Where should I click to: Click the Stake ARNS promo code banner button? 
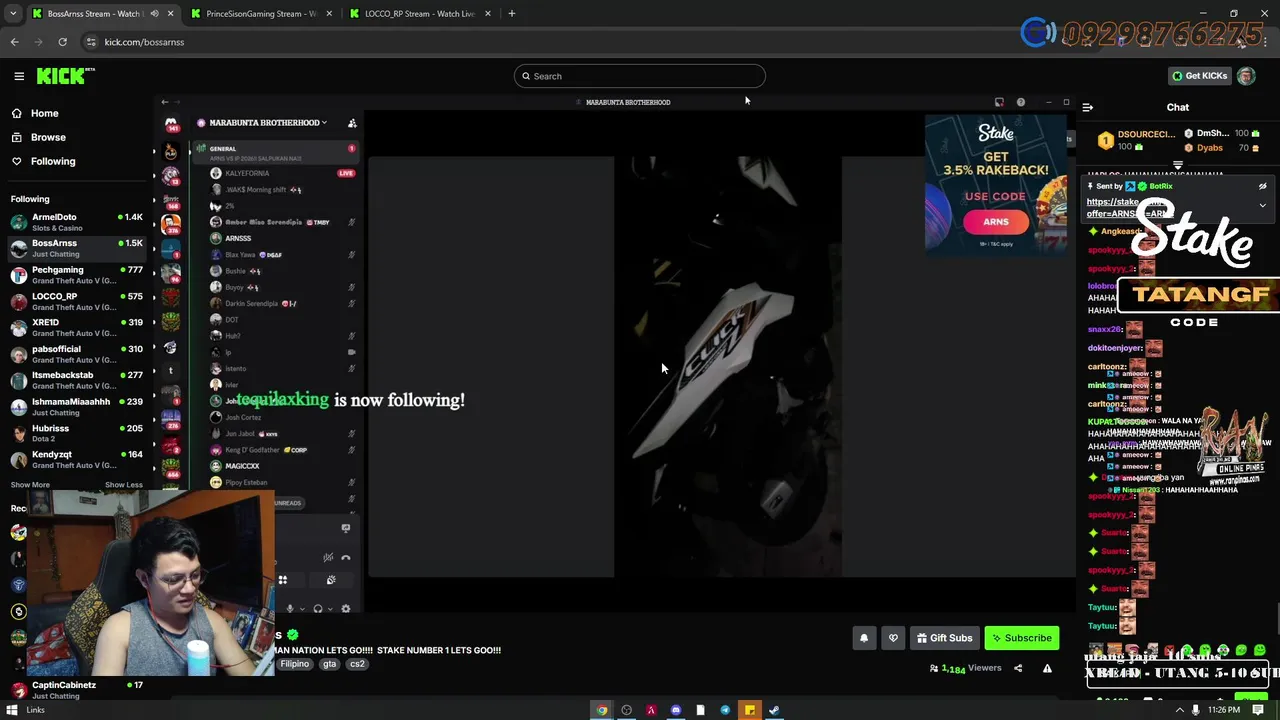pos(995,222)
